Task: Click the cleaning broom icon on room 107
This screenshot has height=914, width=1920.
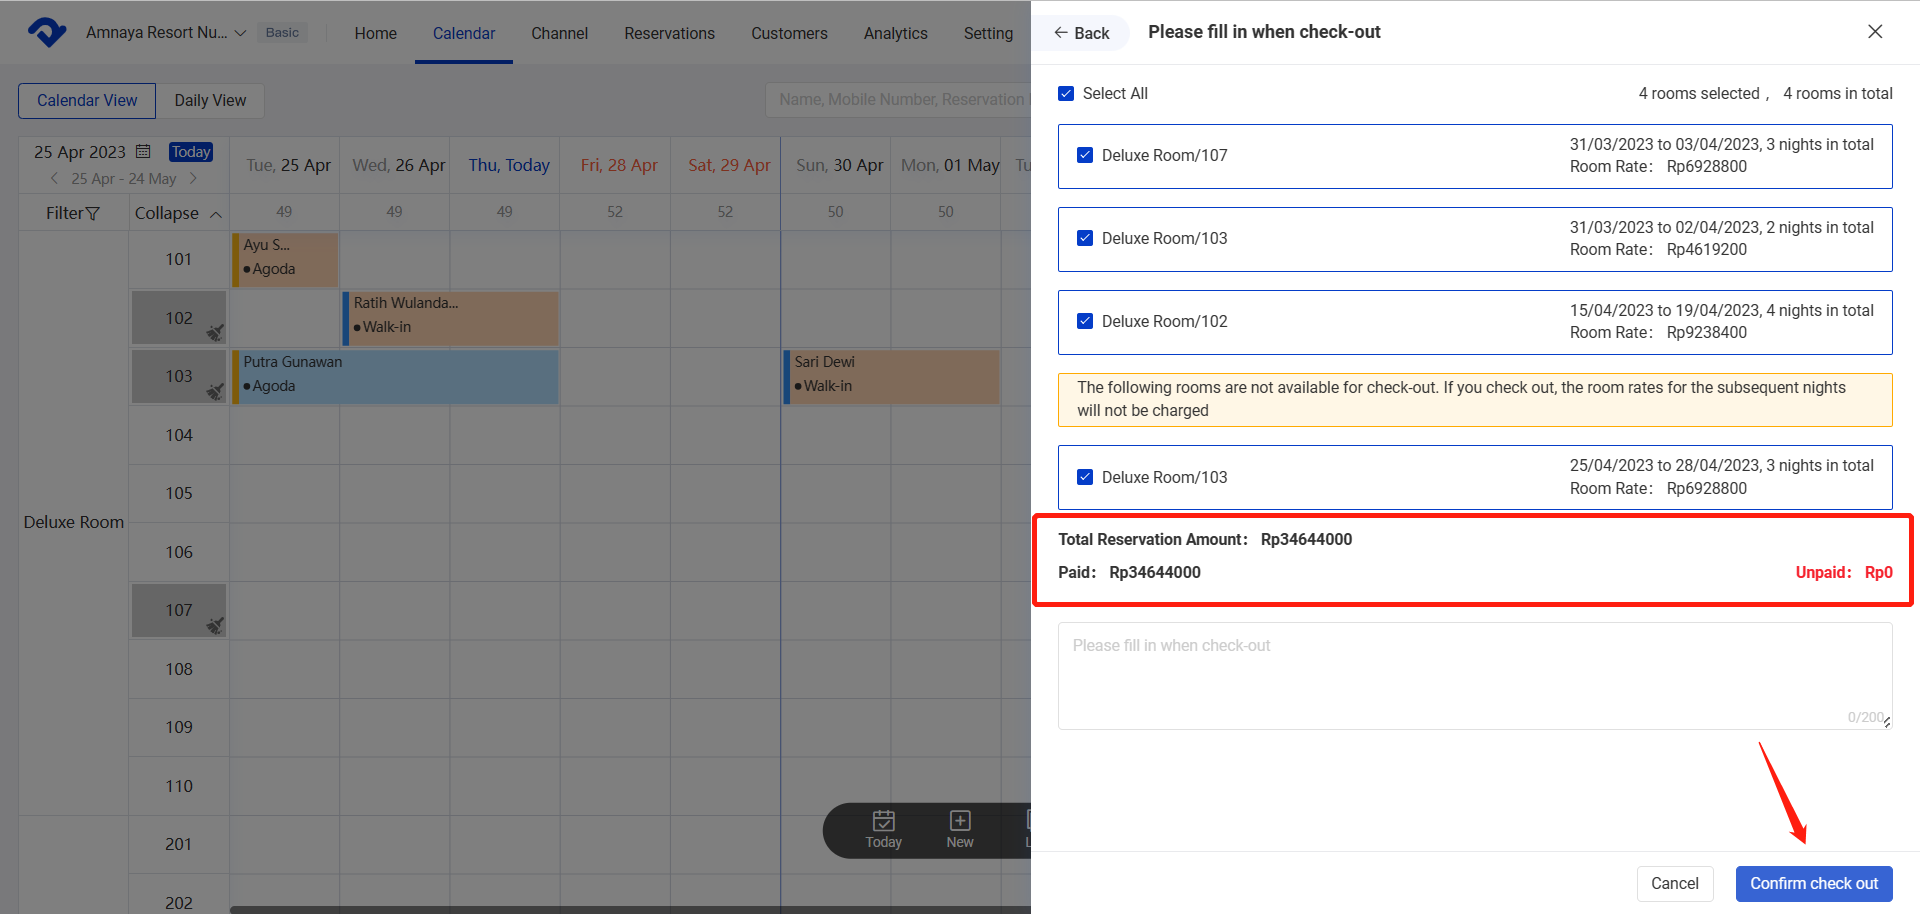Action: pos(215,625)
